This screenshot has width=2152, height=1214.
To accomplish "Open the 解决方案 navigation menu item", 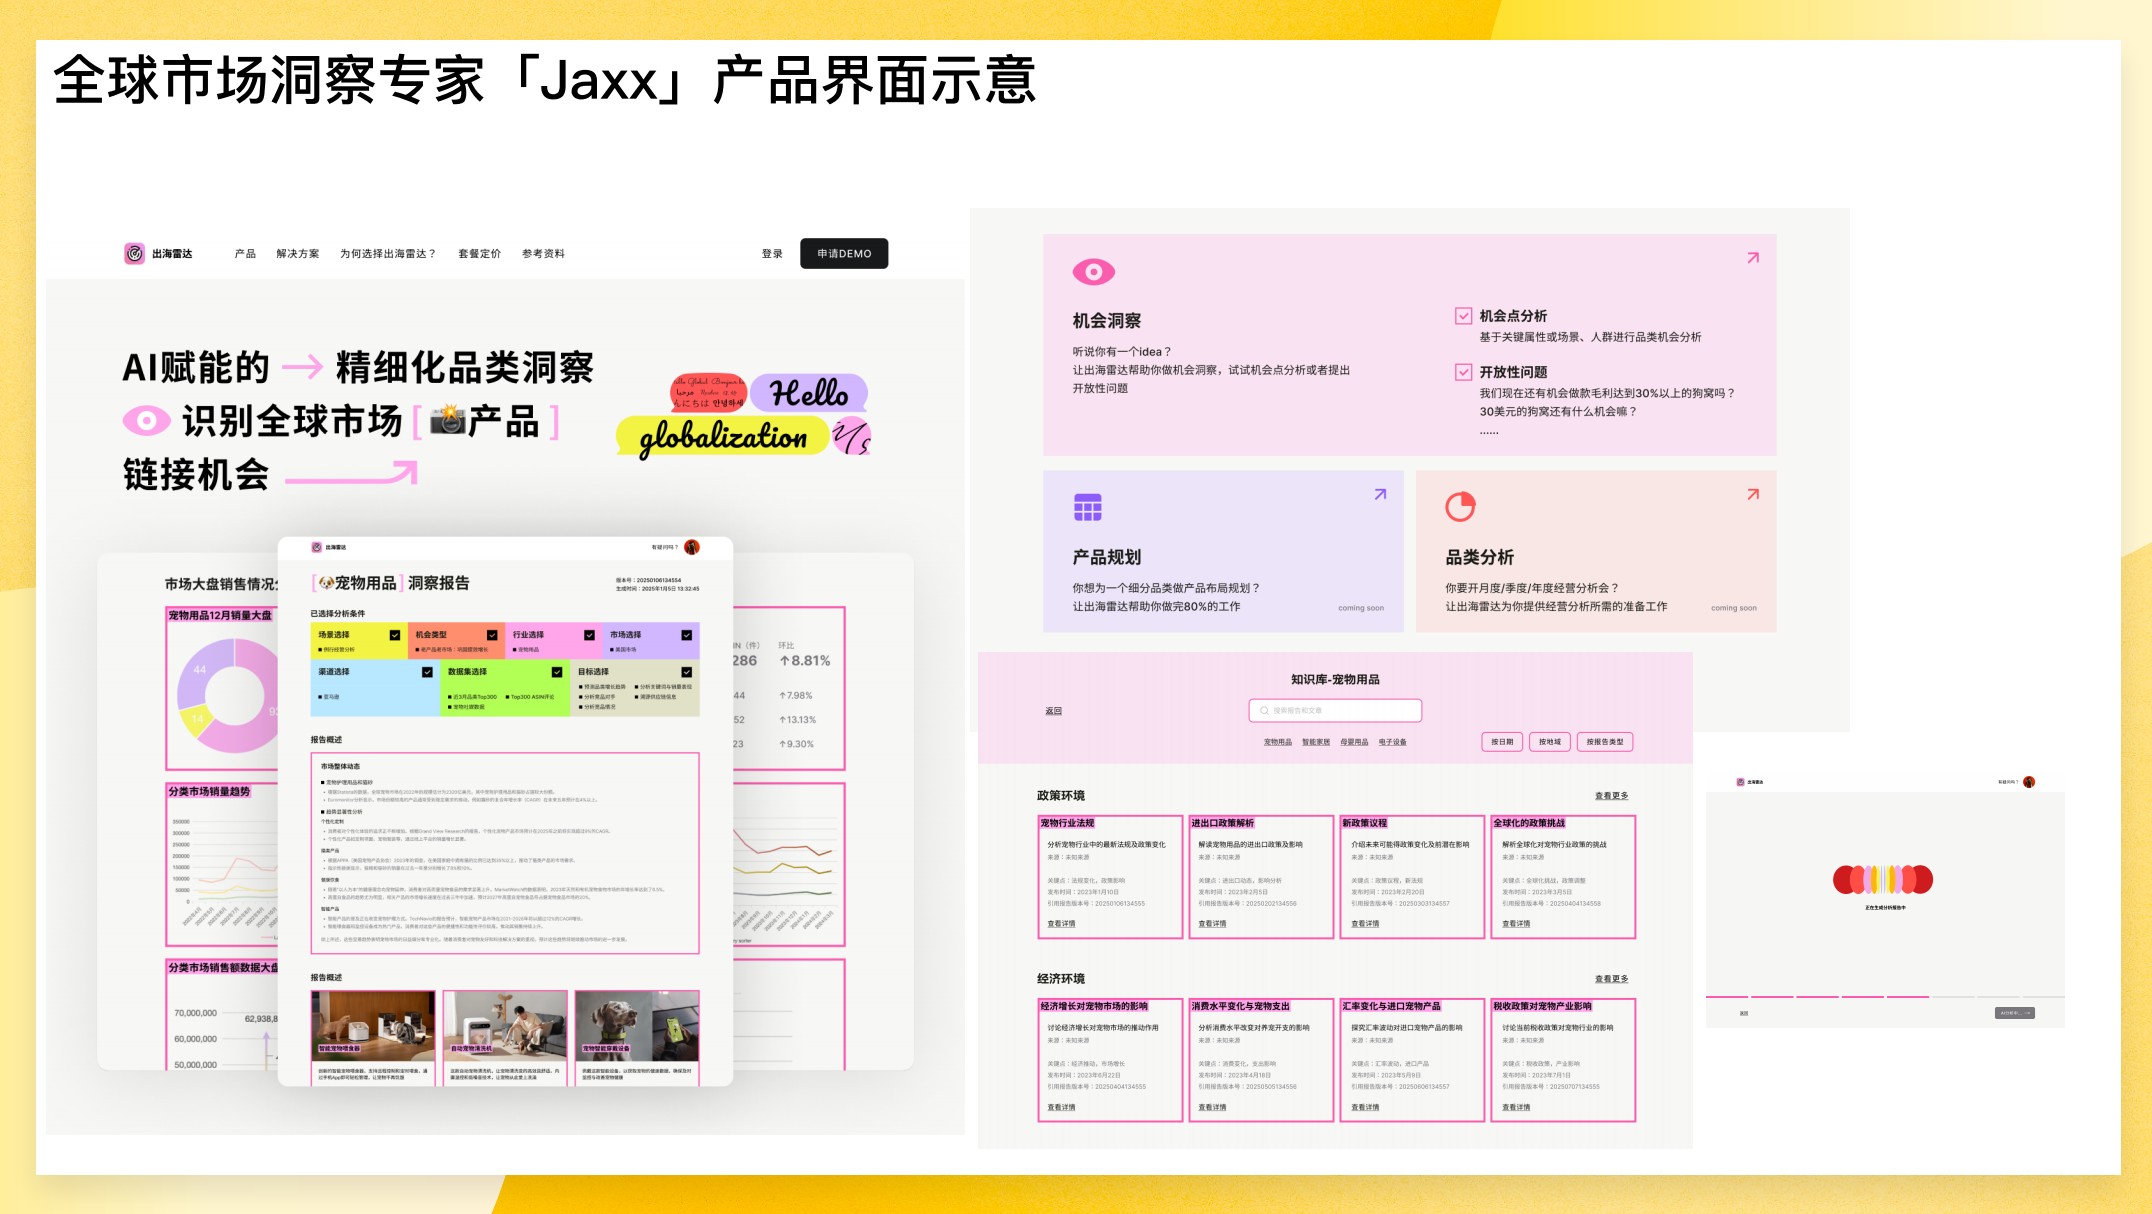I will point(298,254).
